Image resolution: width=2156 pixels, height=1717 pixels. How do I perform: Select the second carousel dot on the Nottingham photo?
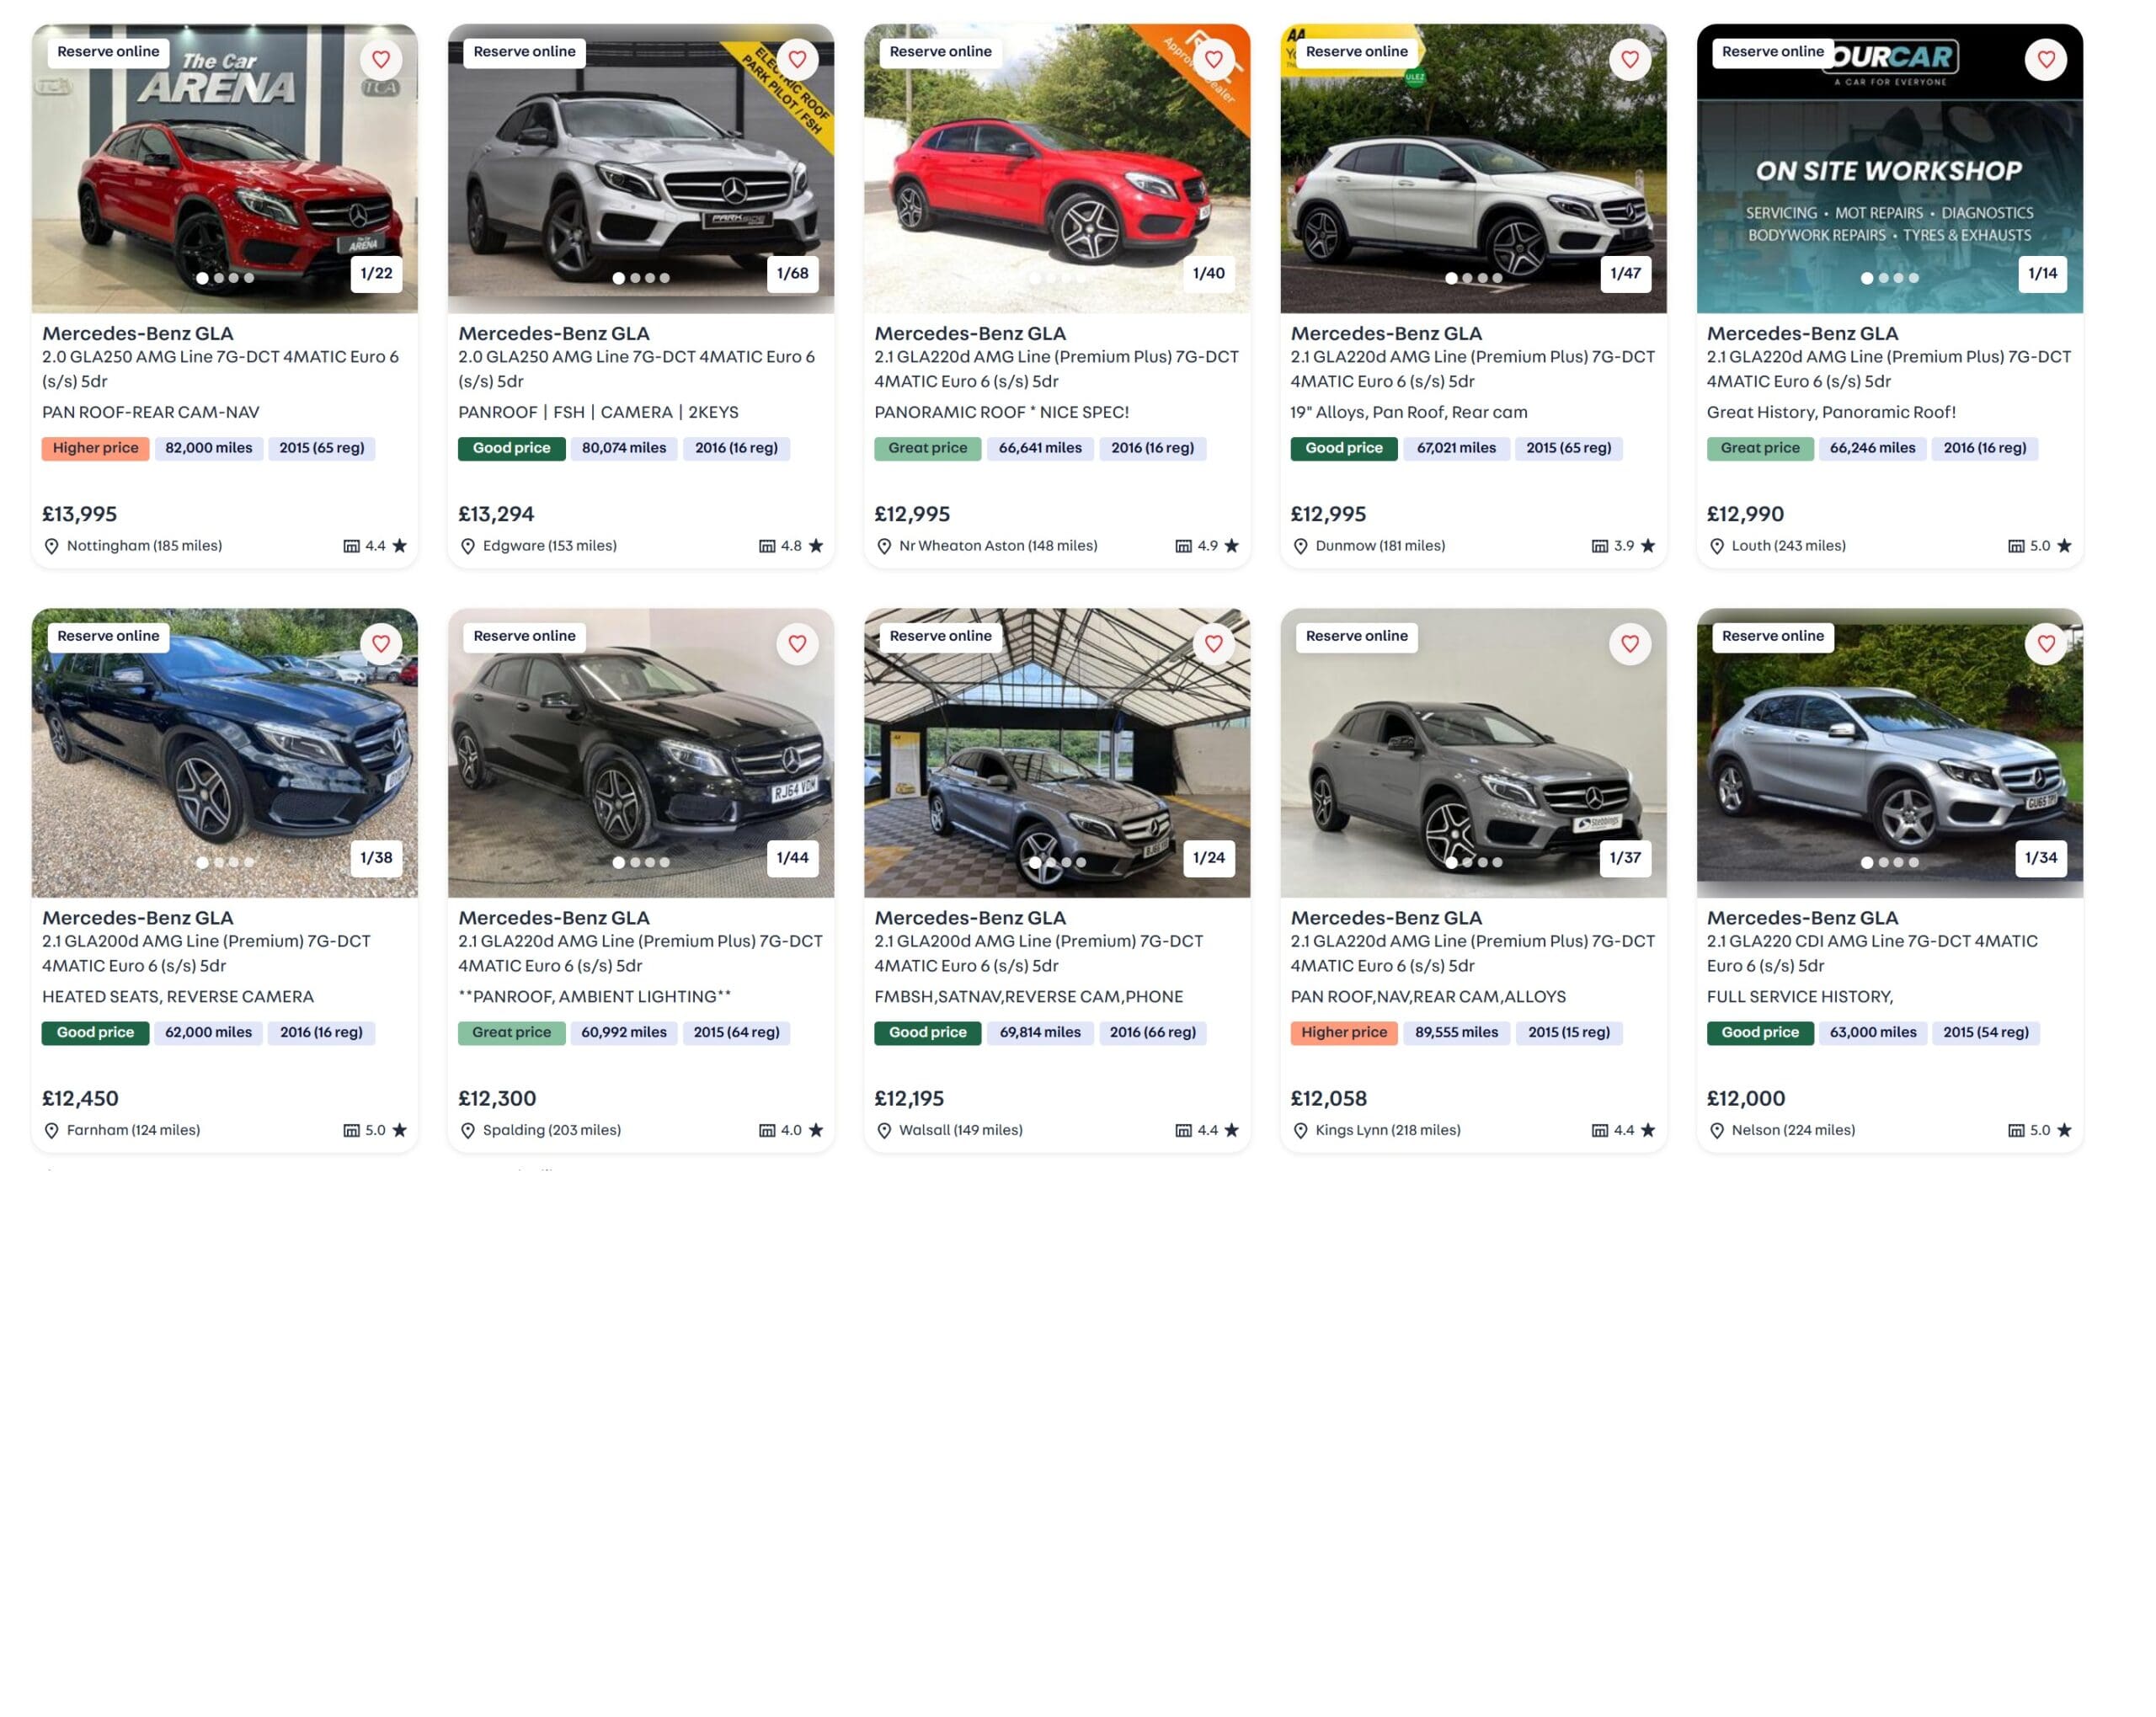[218, 278]
